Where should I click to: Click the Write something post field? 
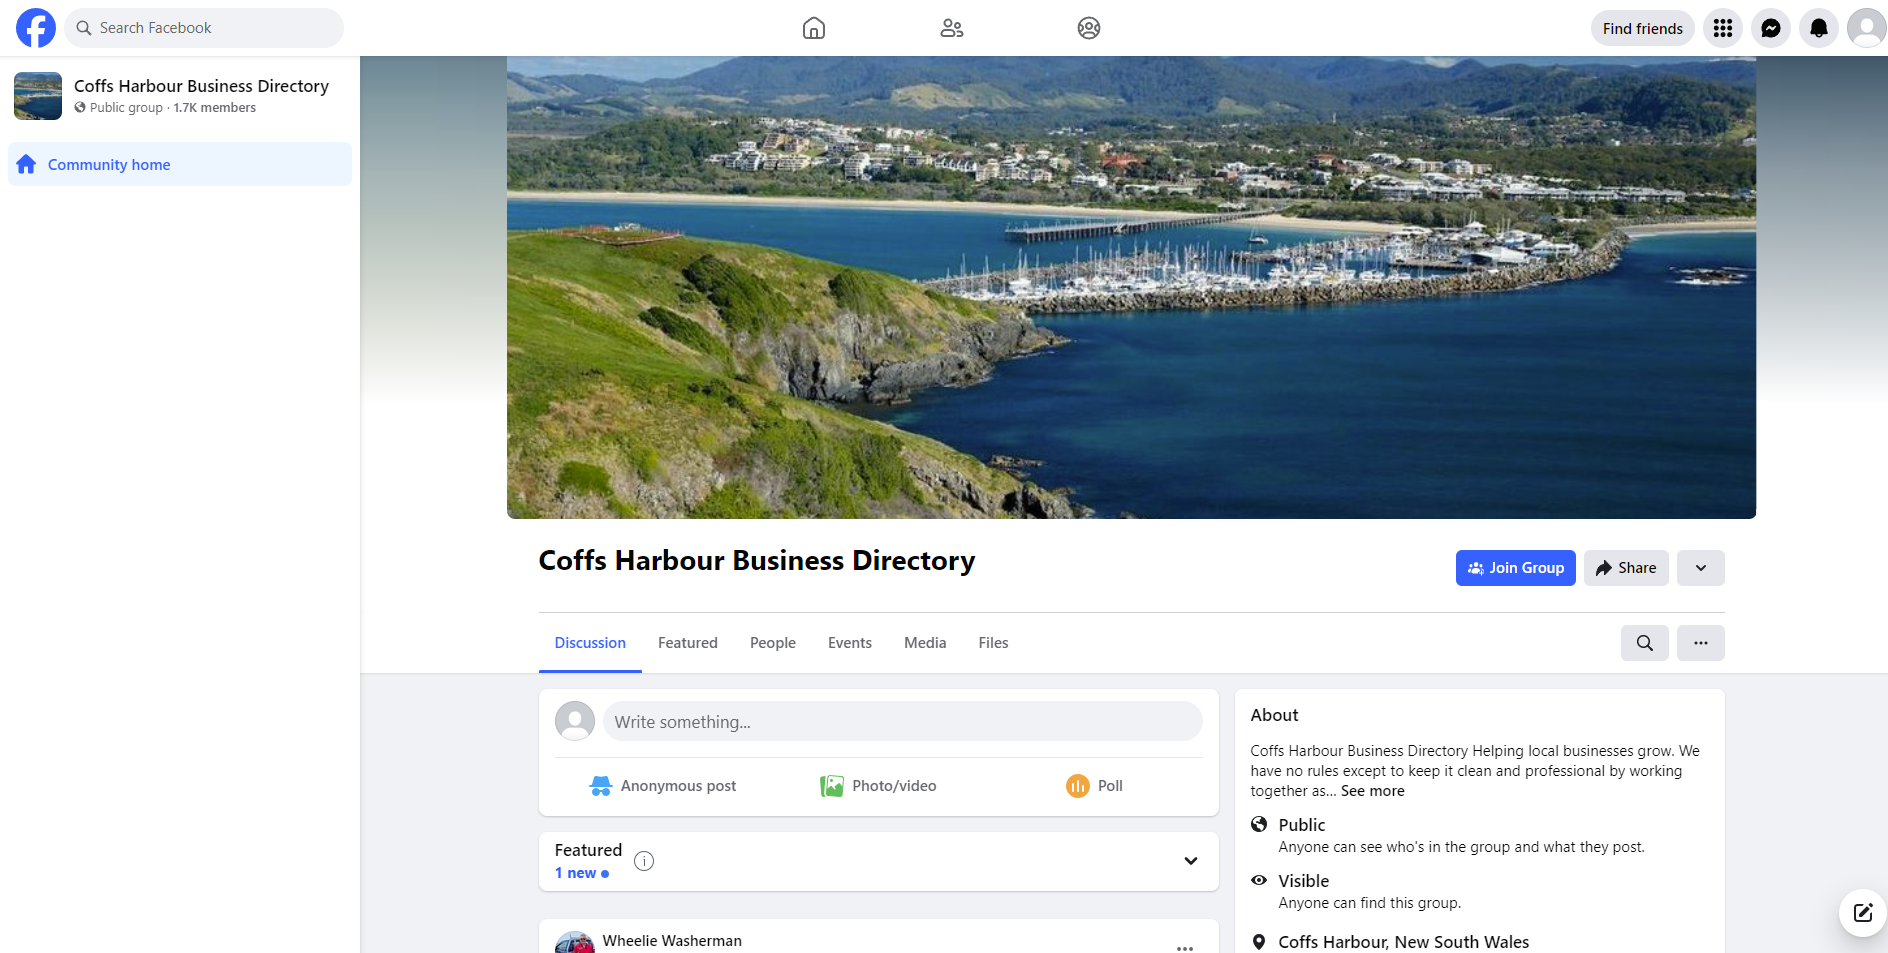point(902,721)
